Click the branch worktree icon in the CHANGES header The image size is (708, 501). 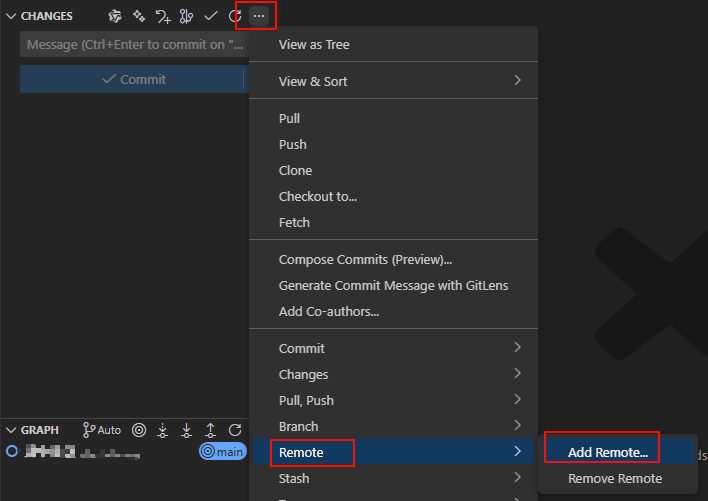[186, 16]
